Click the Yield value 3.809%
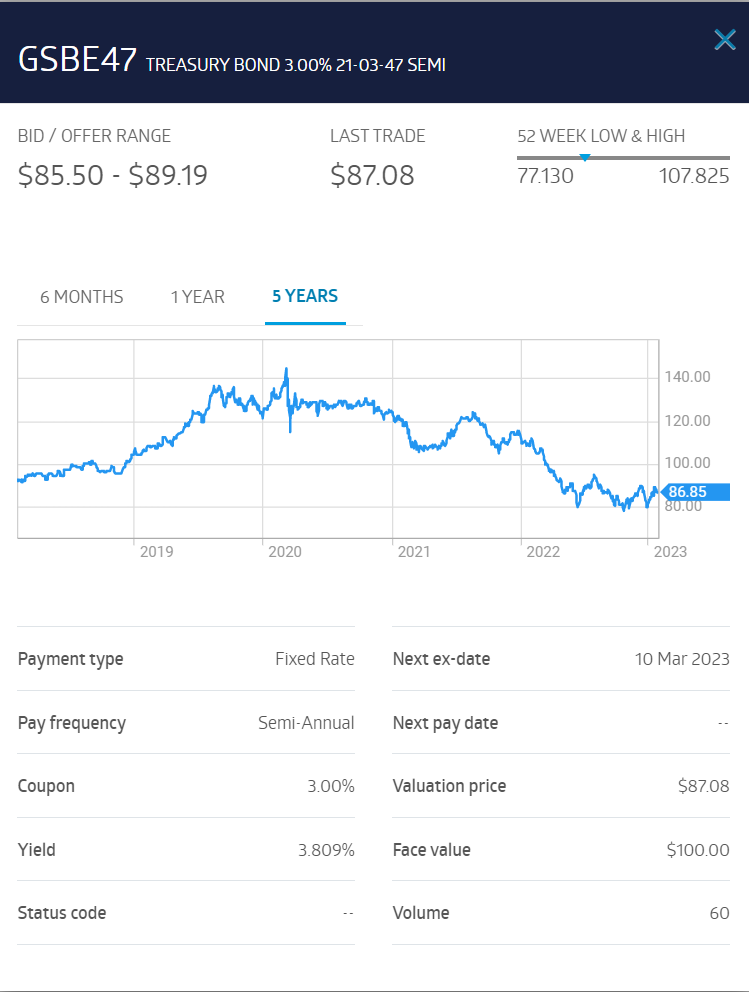 (326, 850)
